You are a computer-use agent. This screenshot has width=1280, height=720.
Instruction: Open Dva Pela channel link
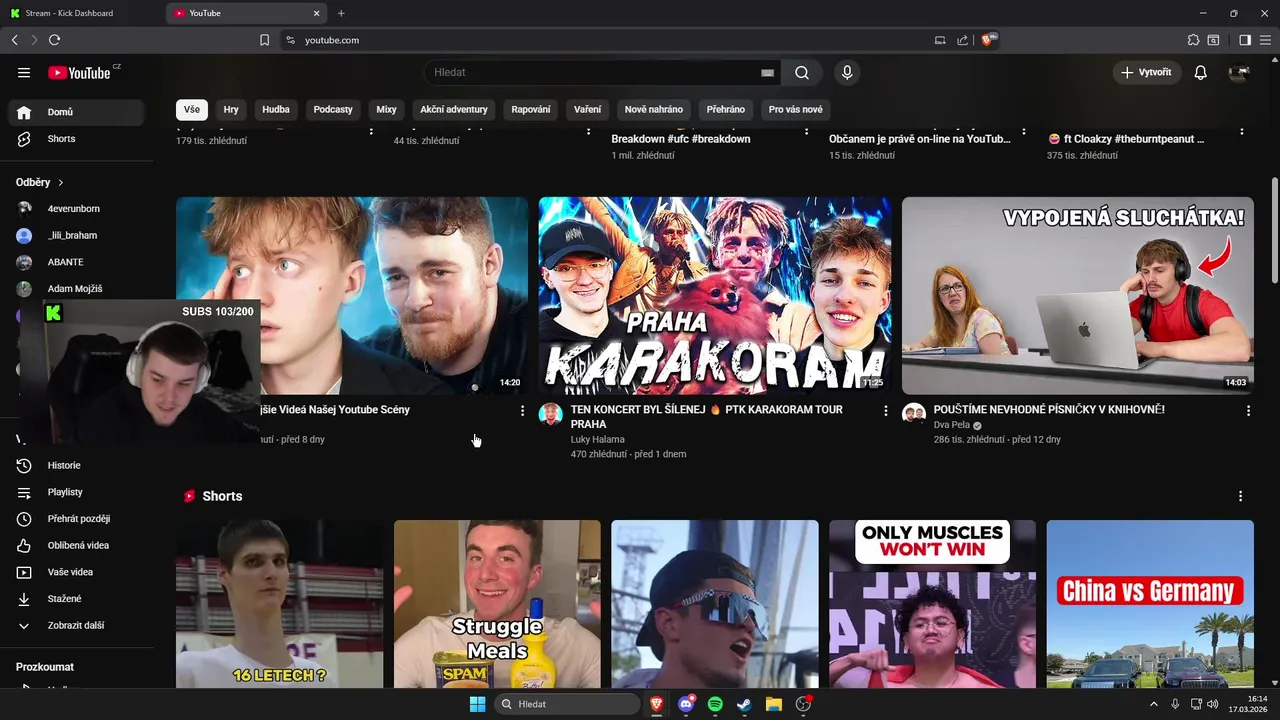coord(952,425)
